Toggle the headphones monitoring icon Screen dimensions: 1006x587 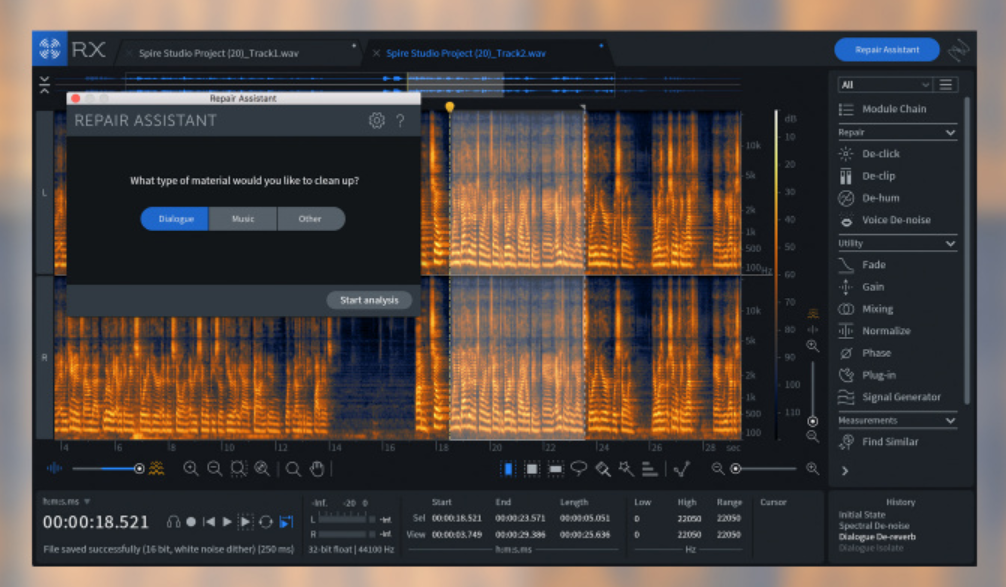click(x=173, y=522)
